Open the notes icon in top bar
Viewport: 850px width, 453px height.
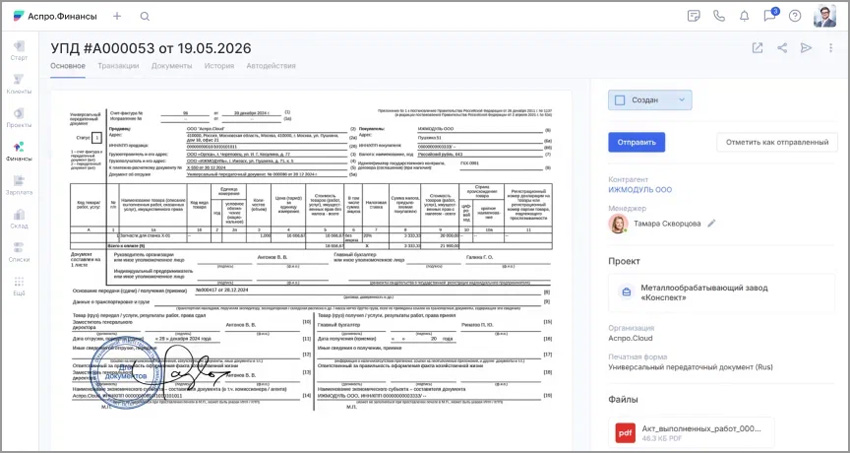(x=693, y=16)
